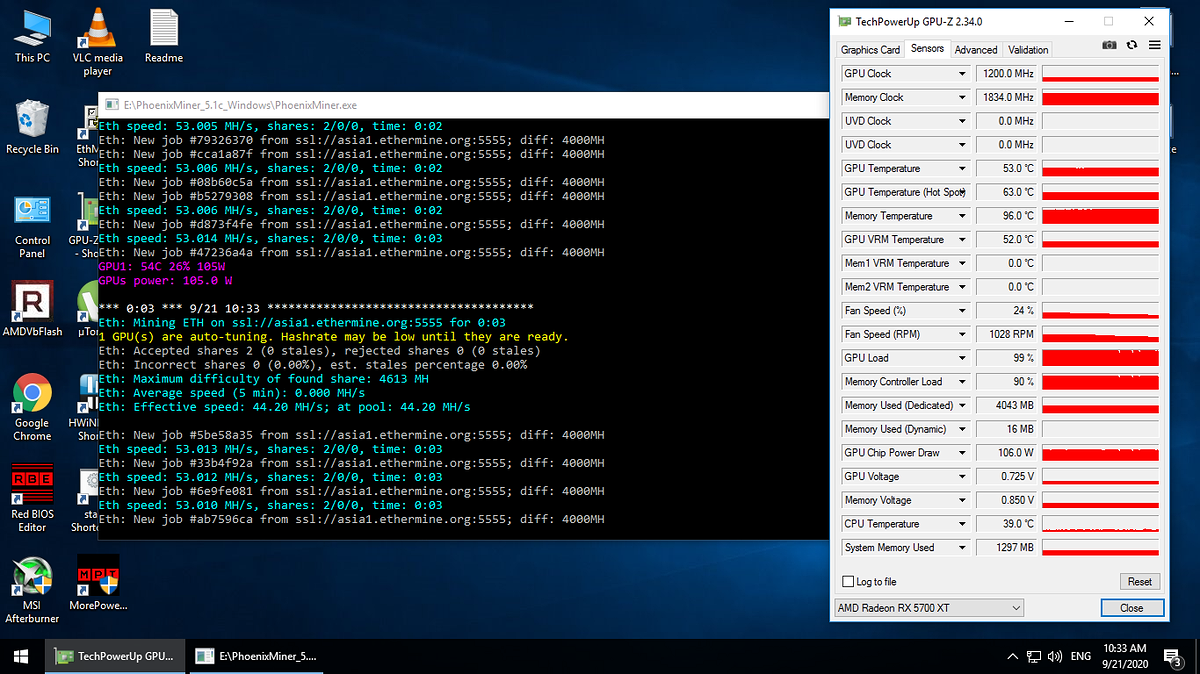Click the Reset button in GPU-Z
The width and height of the screenshot is (1200, 674).
point(1139,582)
